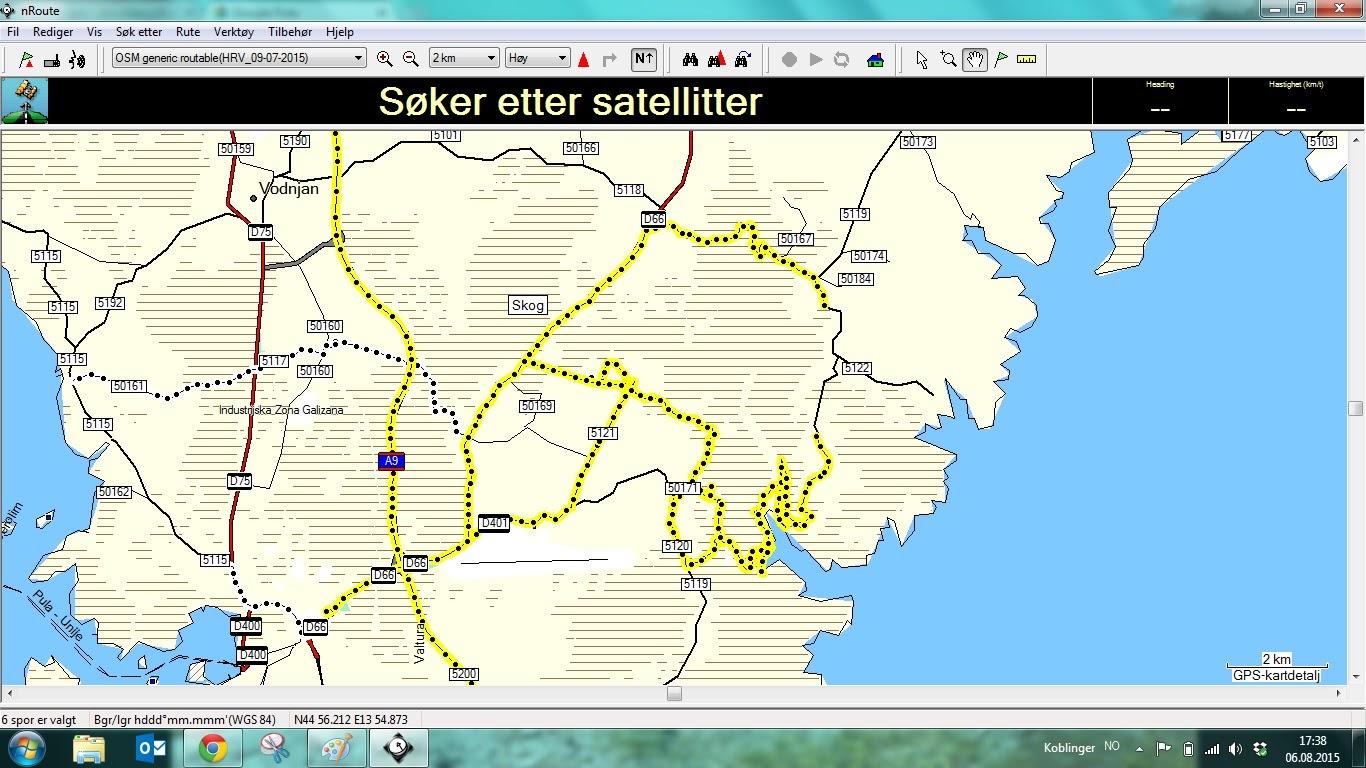Open the Rute menu
Image resolution: width=1366 pixels, height=768 pixels.
pos(188,32)
